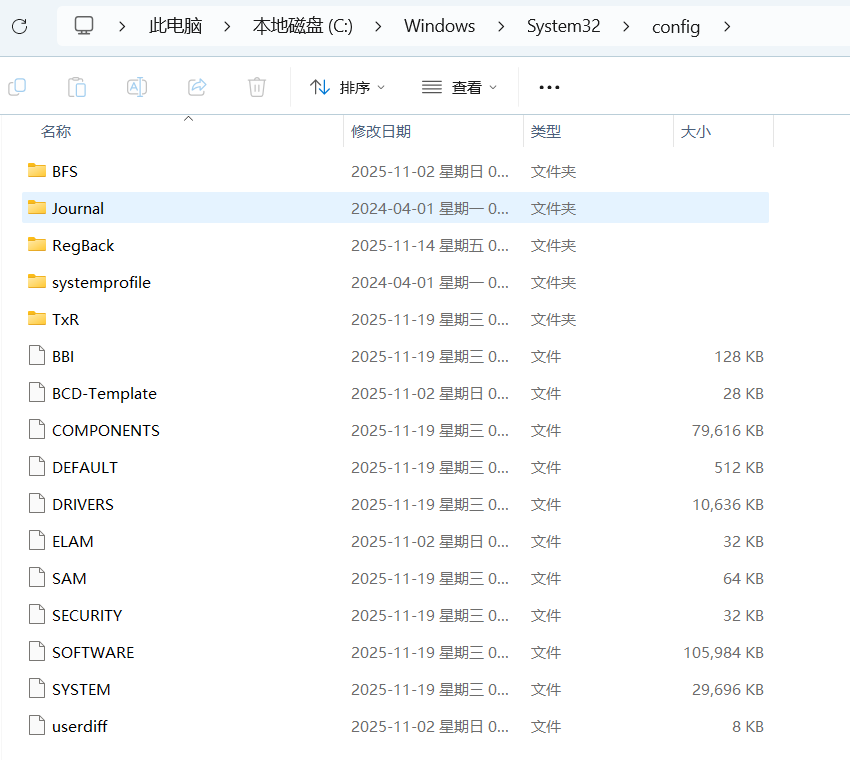Navigate to System32 breadcrumb segment
This screenshot has height=760, width=850.
(563, 26)
